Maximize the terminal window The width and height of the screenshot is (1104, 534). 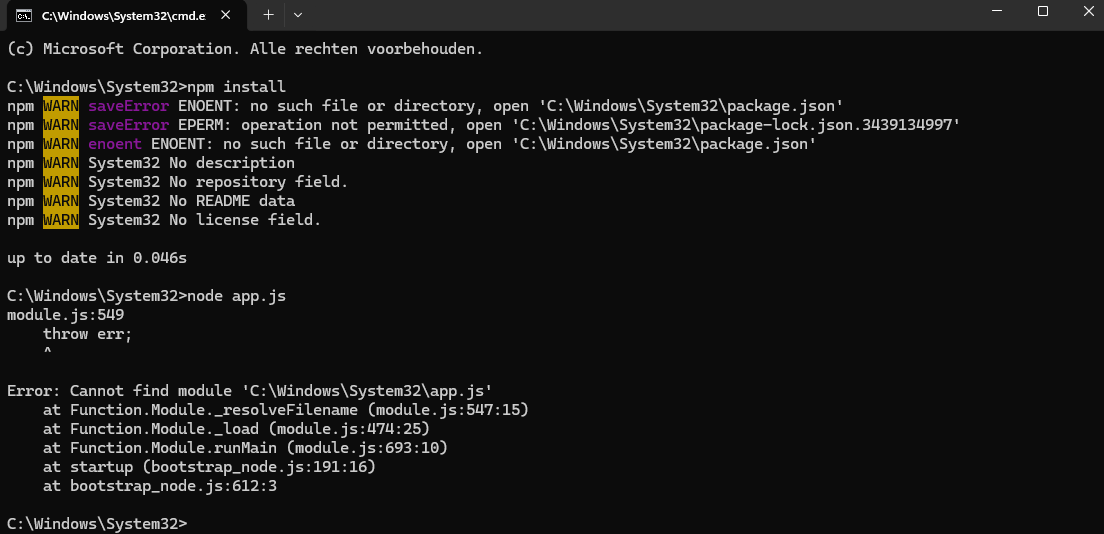click(1042, 12)
